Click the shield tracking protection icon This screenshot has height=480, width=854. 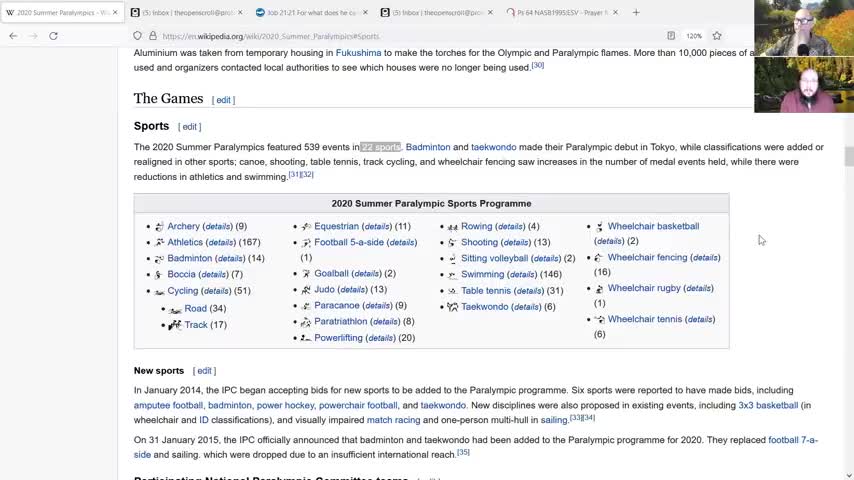pyautogui.click(x=137, y=36)
